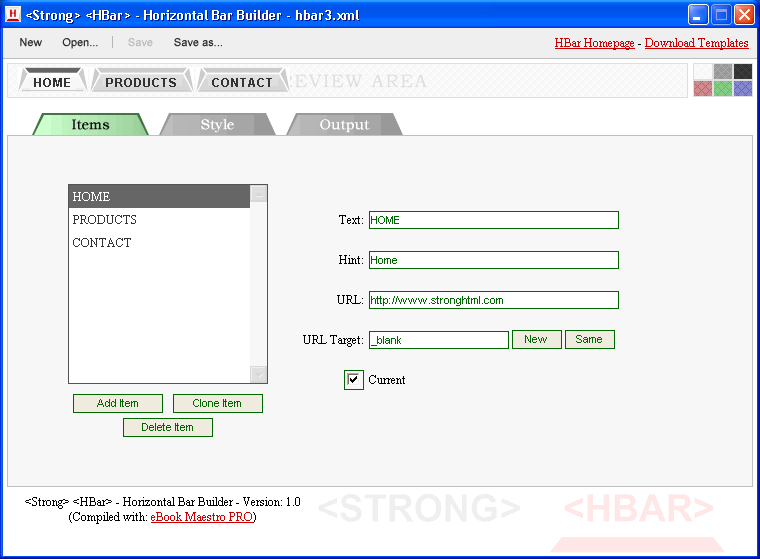The width and height of the screenshot is (760, 559).
Task: Click the Delete Item button
Action: pyautogui.click(x=167, y=428)
